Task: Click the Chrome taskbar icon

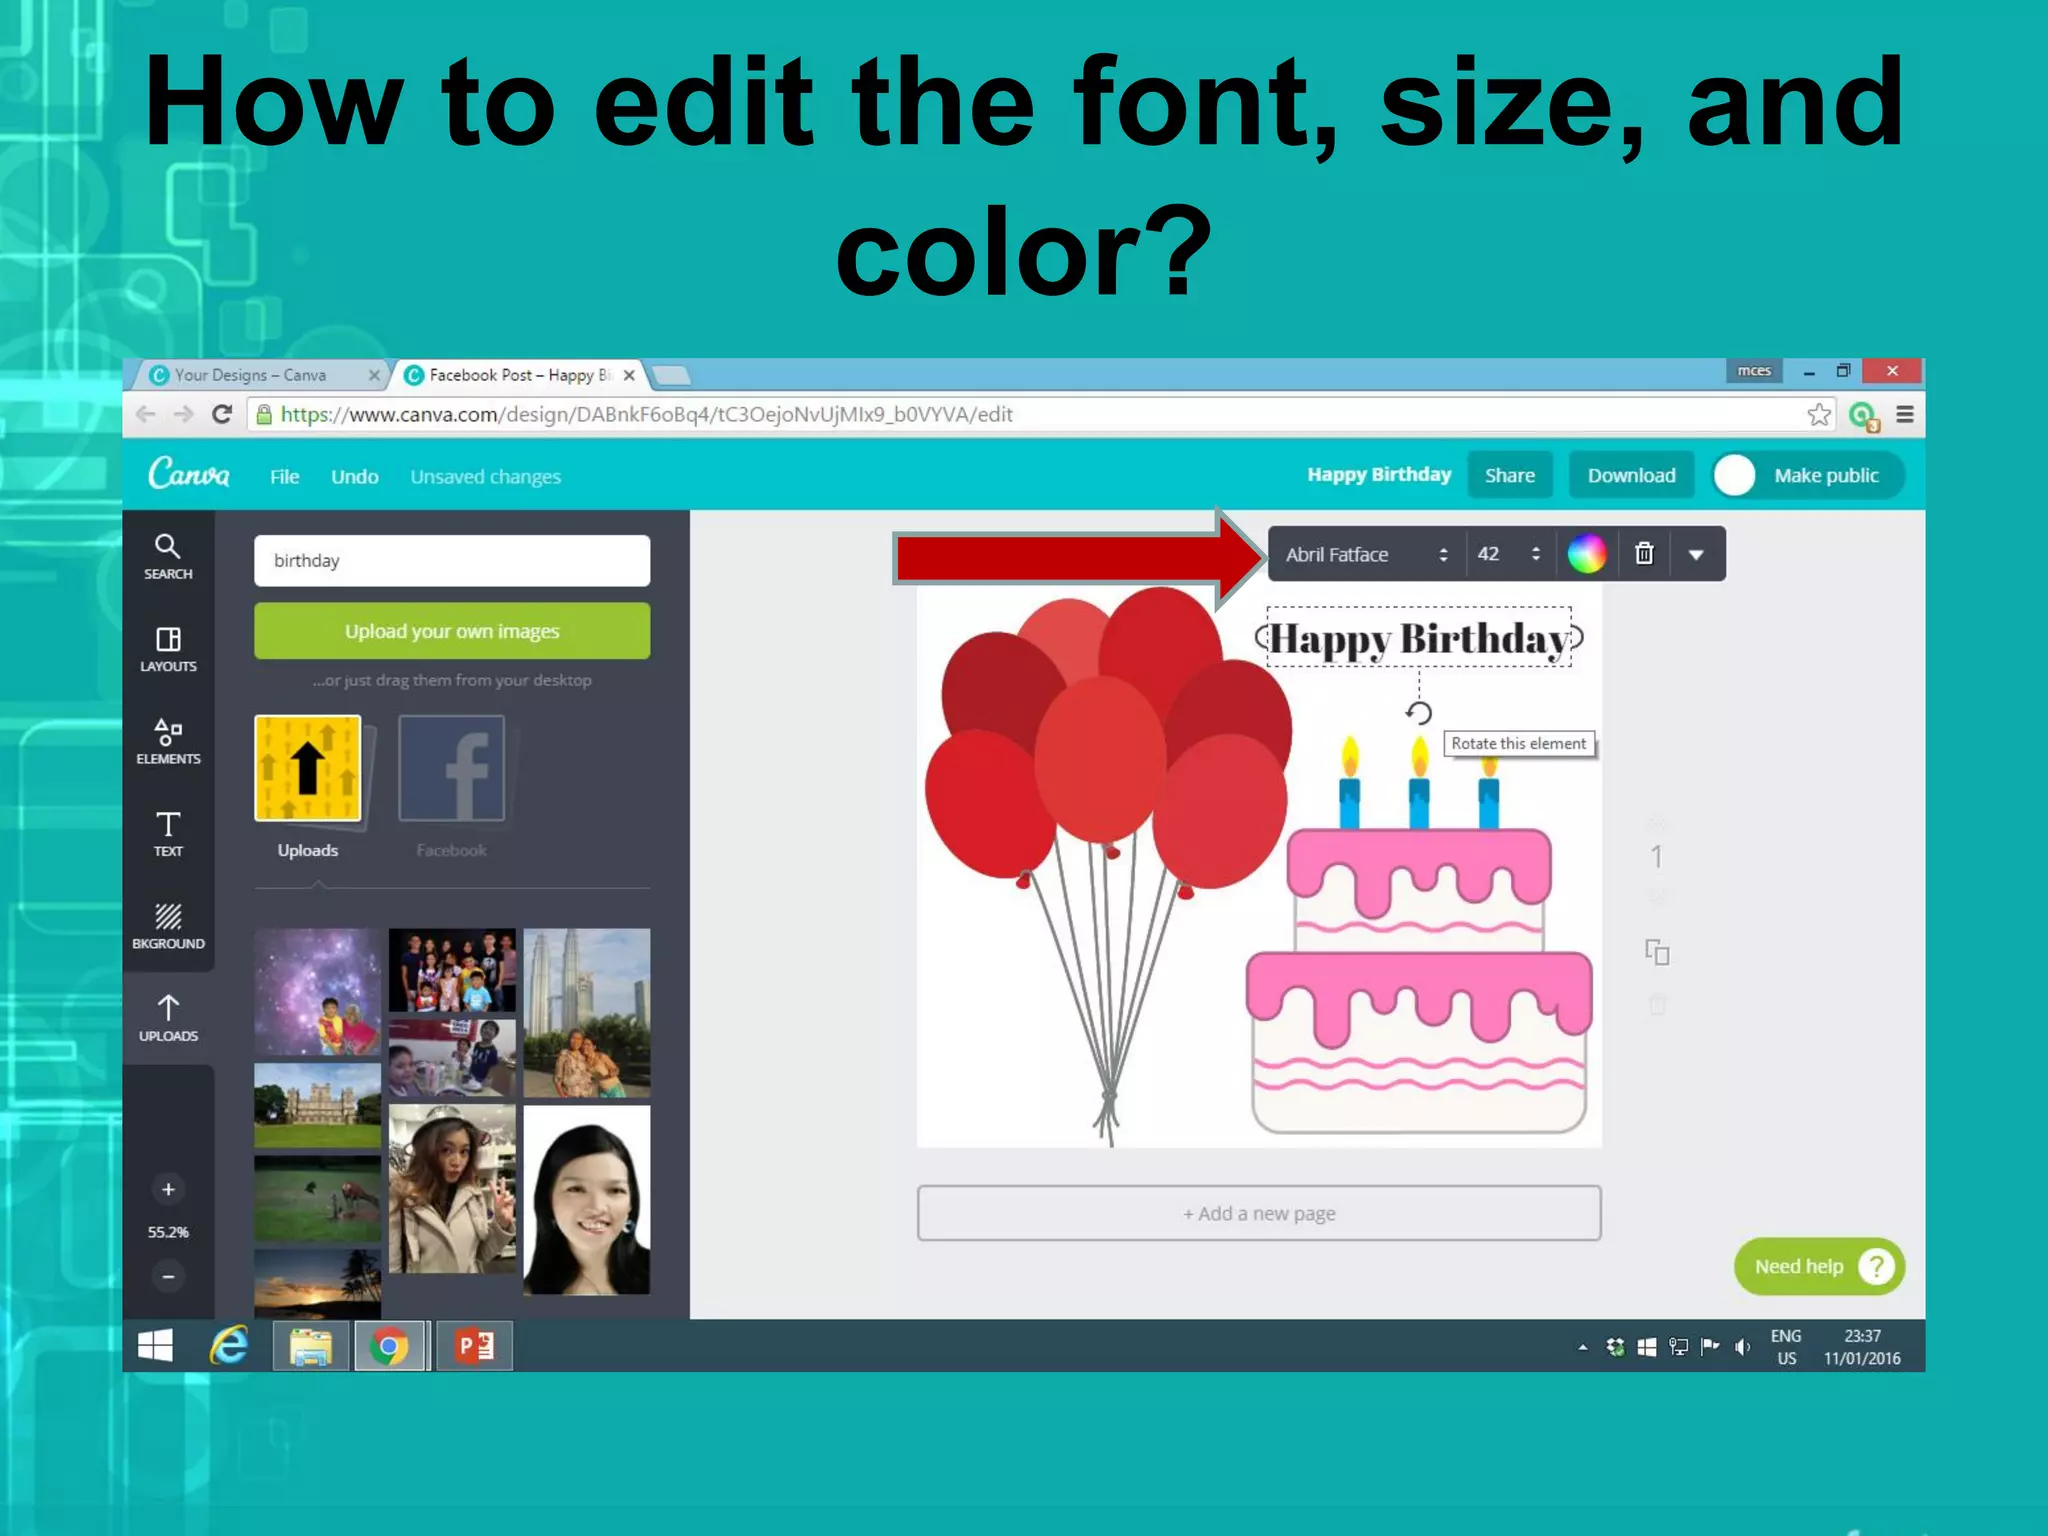Action: click(390, 1346)
